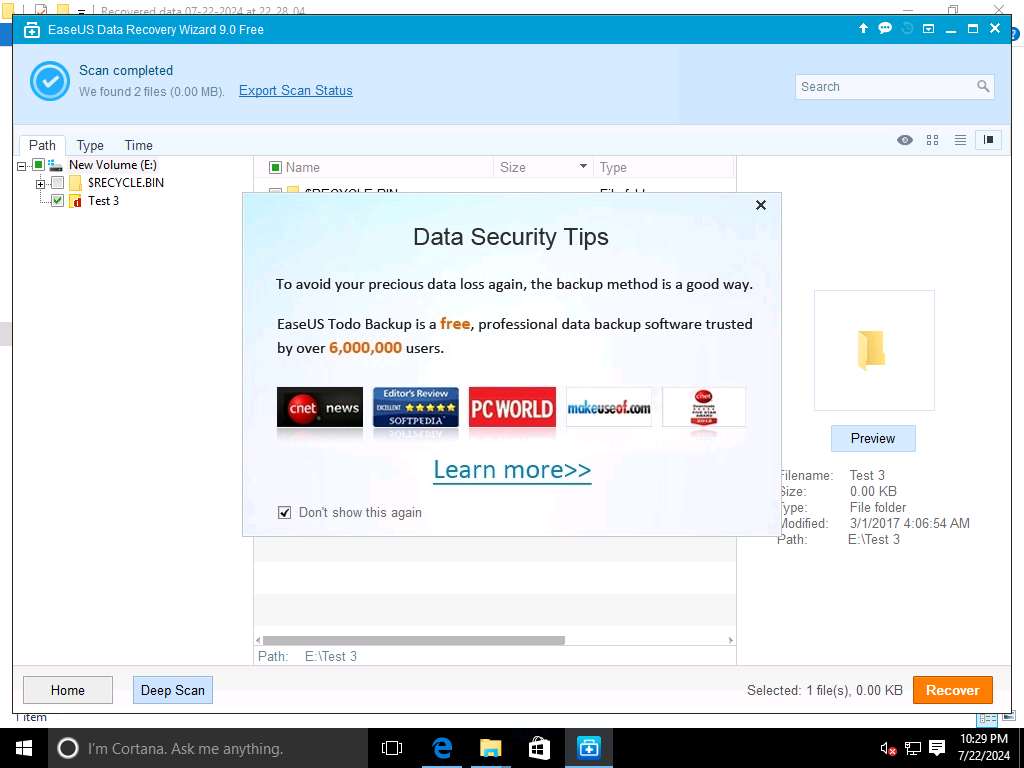Click the cnet news badge
Viewport: 1024px width, 768px height.
tap(319, 407)
